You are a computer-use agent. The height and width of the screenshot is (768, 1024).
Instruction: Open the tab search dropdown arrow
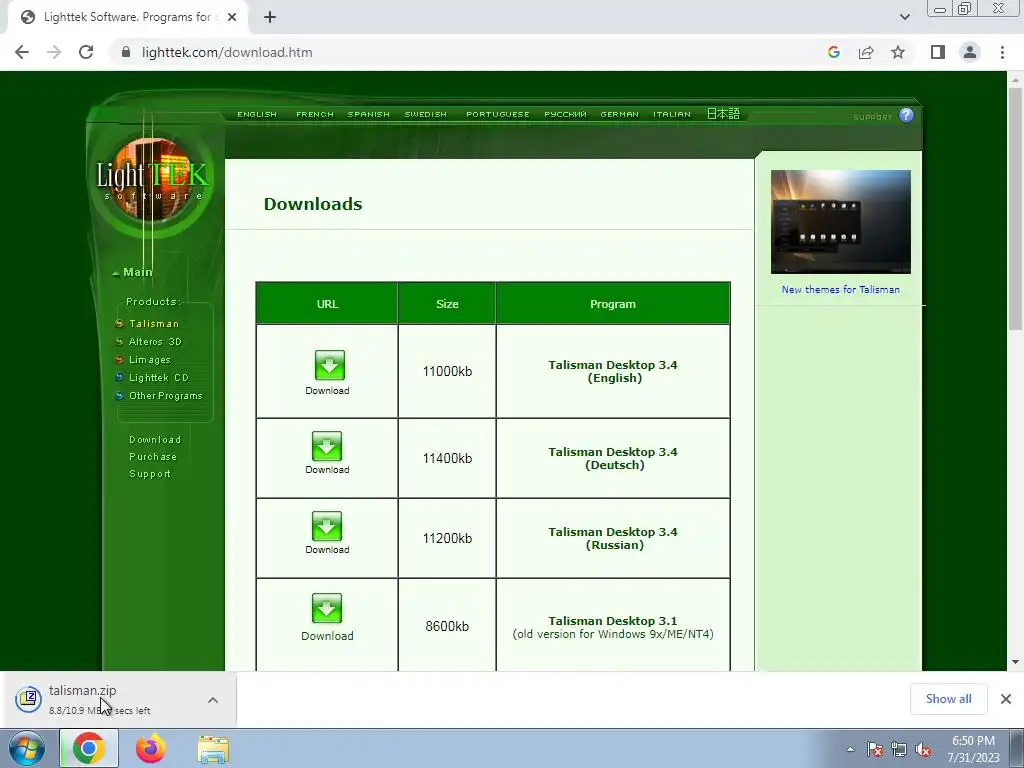(904, 17)
